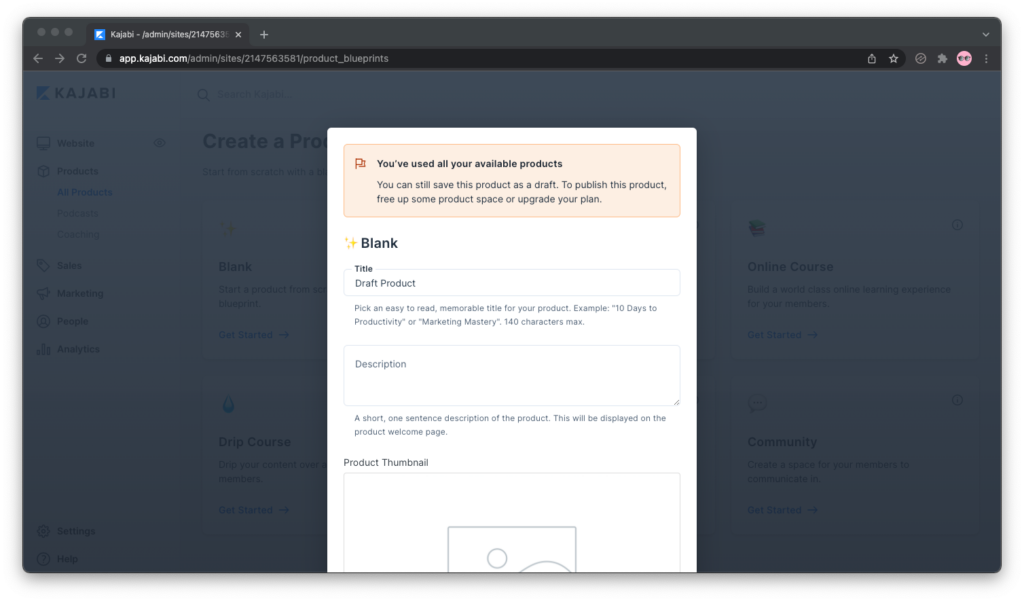The width and height of the screenshot is (1024, 601).
Task: Click the Settings gear icon
Action: point(43,531)
